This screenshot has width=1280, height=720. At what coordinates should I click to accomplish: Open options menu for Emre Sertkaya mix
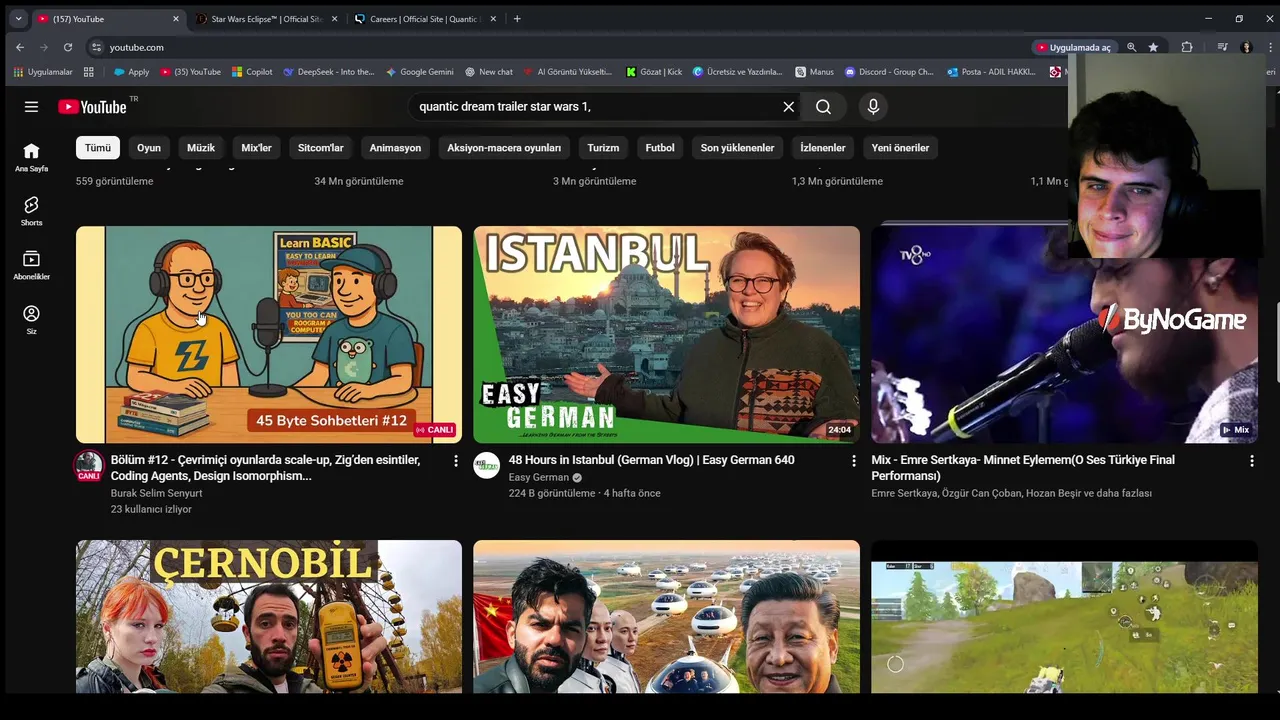pos(1251,461)
